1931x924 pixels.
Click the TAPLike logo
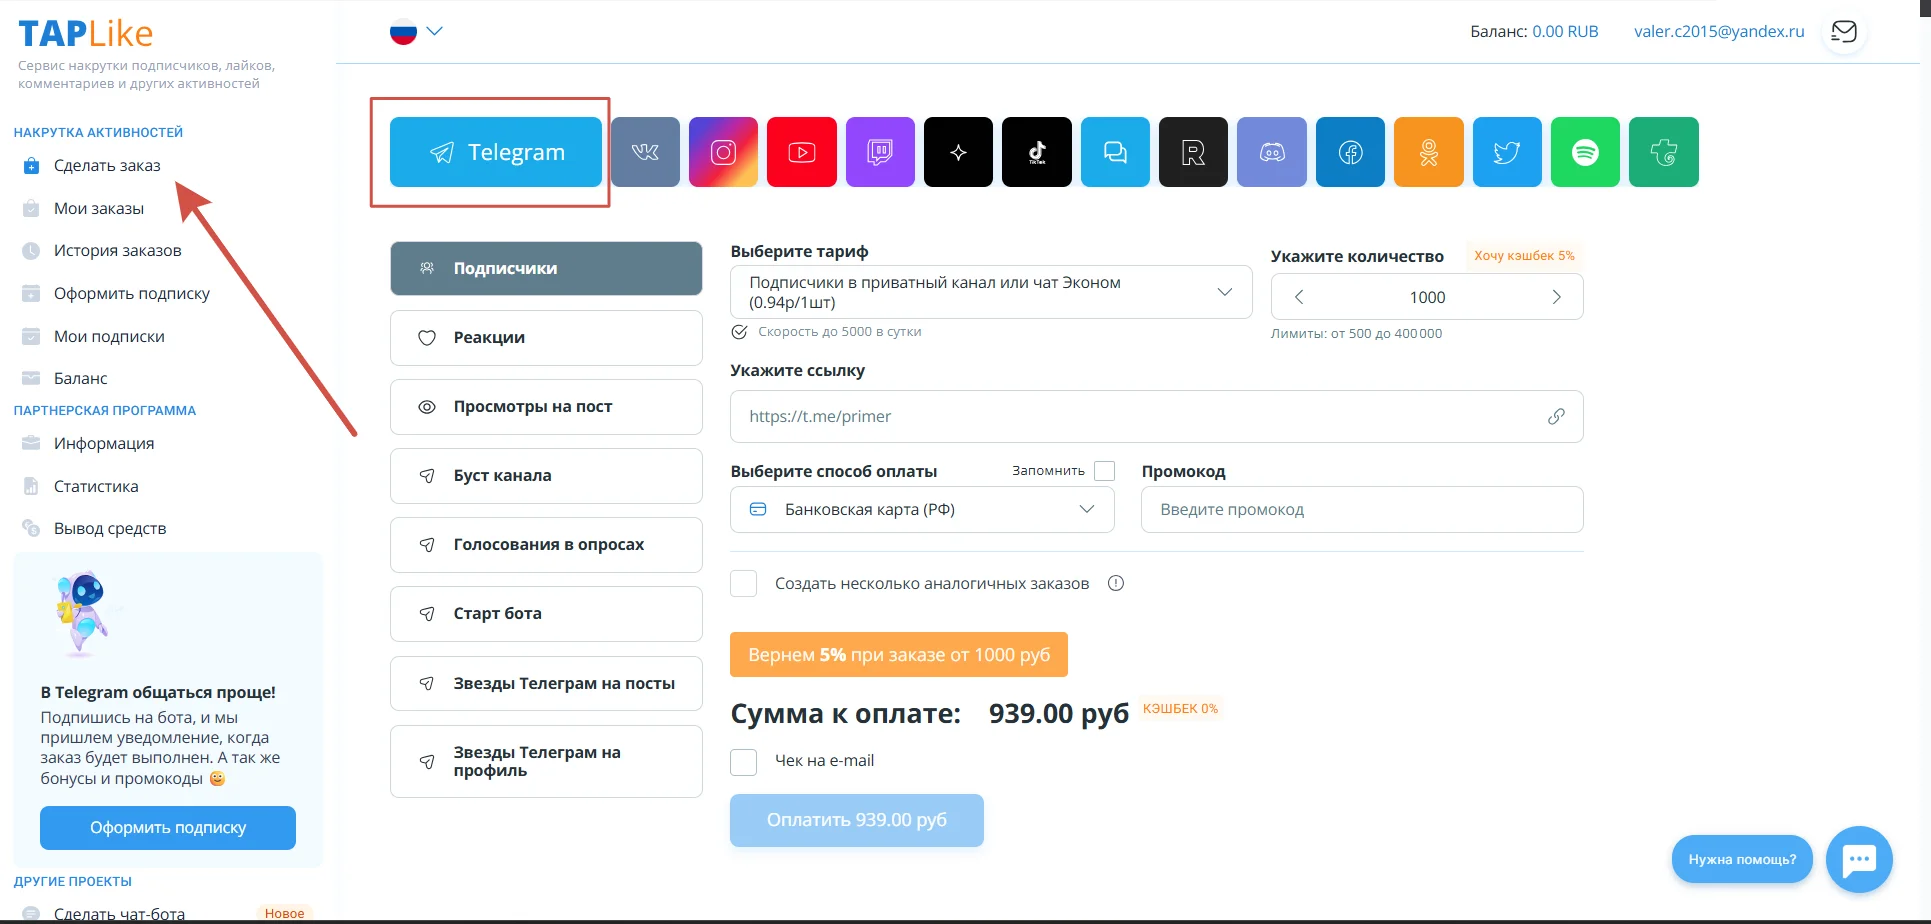click(86, 34)
